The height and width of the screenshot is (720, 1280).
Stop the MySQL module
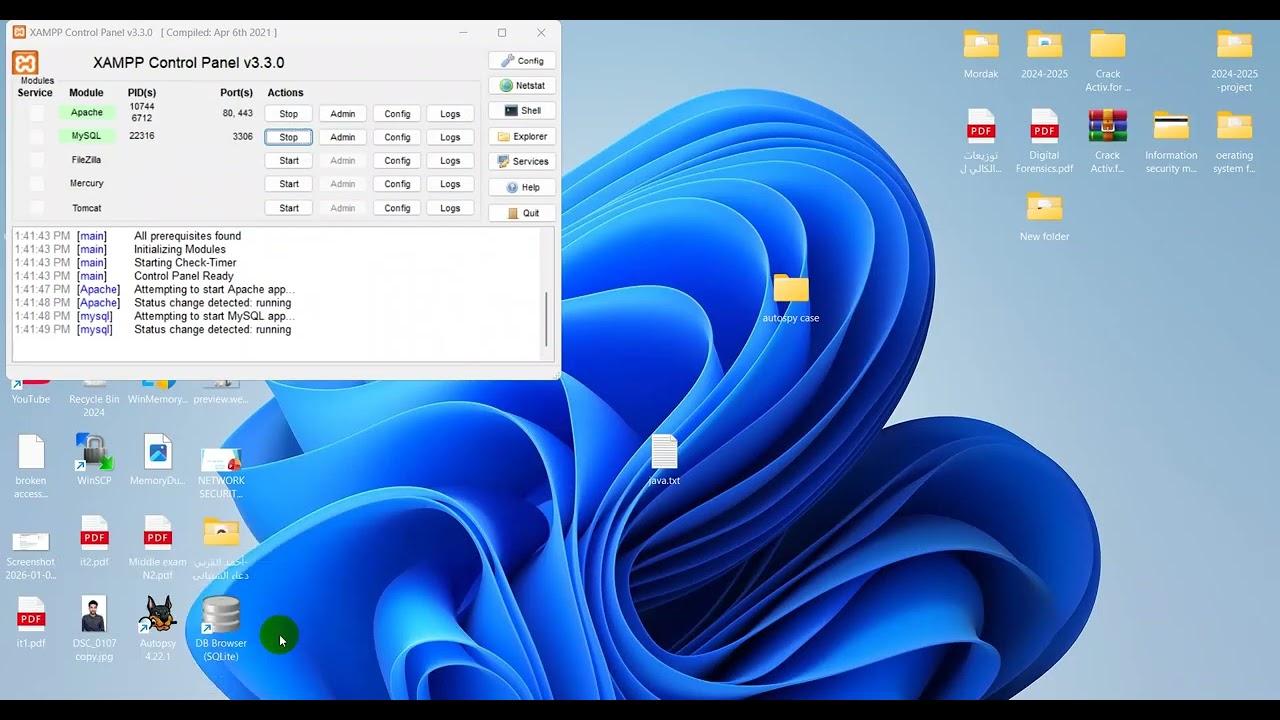click(289, 137)
